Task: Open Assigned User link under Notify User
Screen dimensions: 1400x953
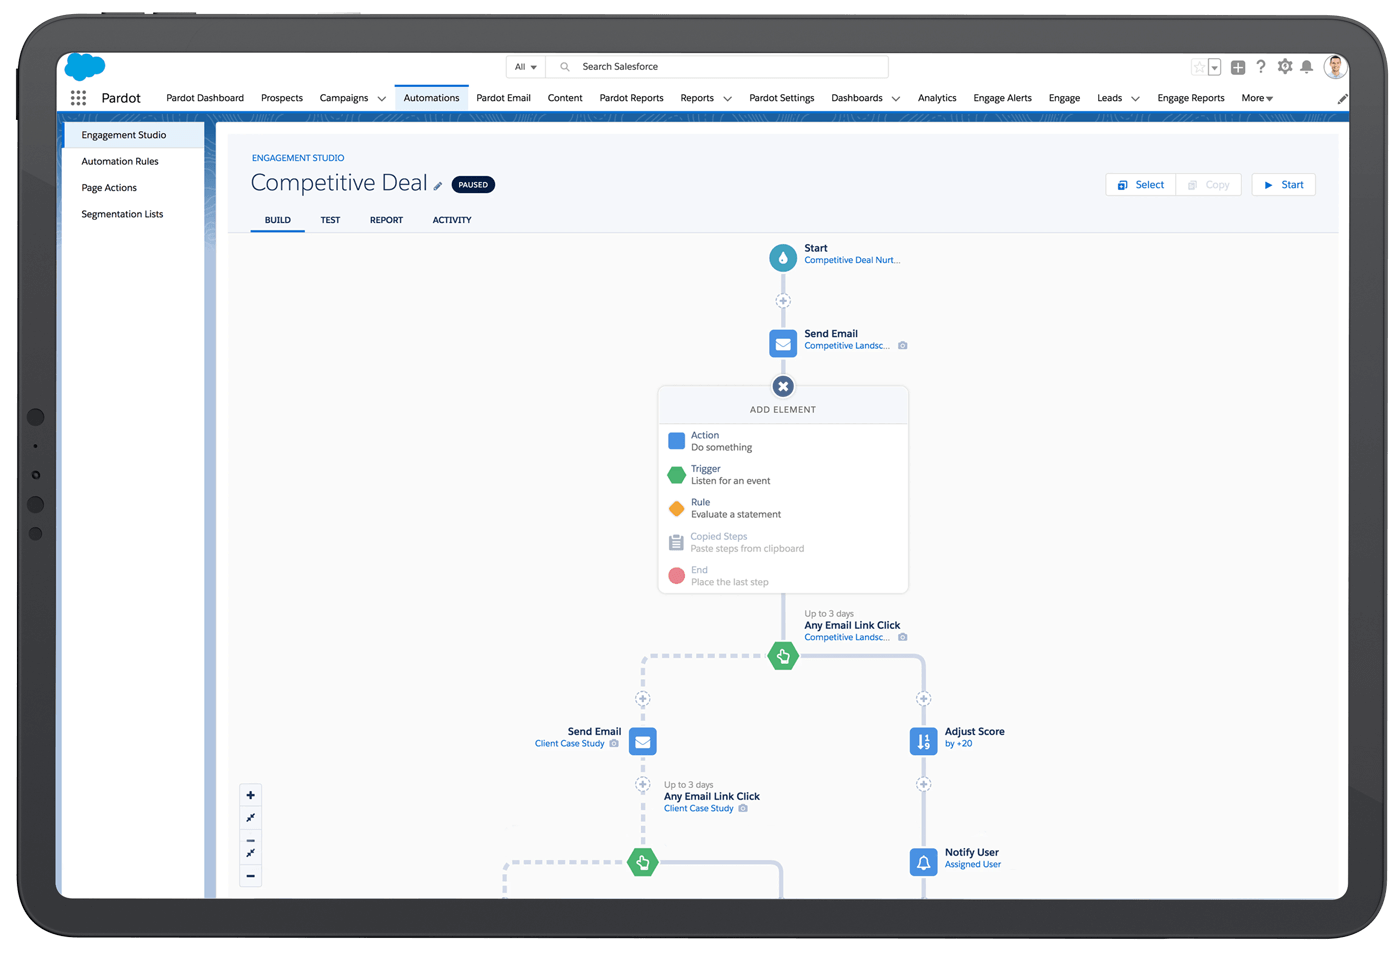Action: [x=973, y=865]
